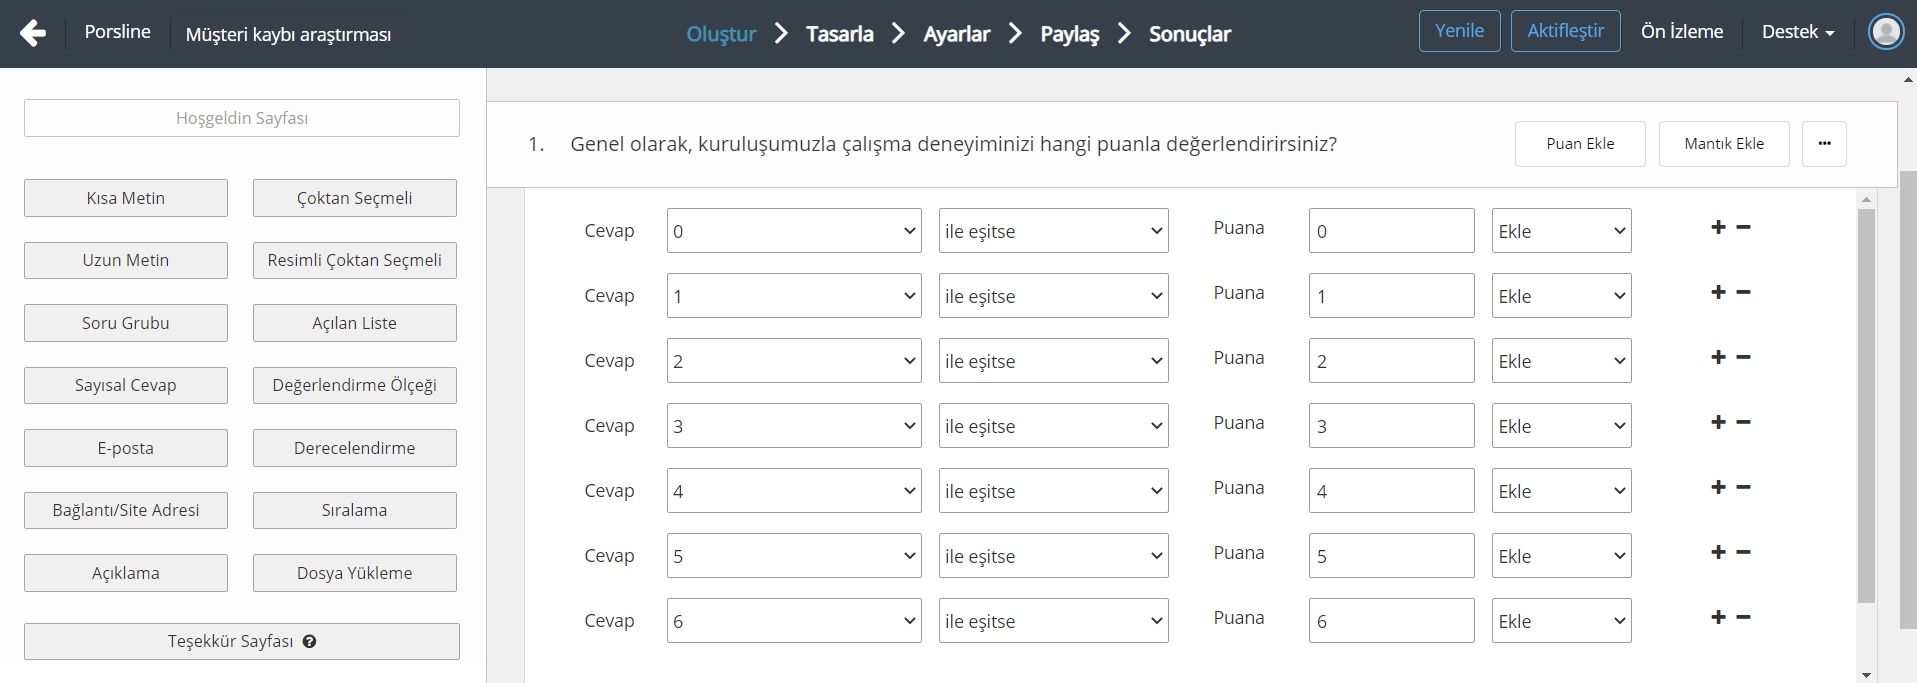The image size is (1917, 683).
Task: Add a Derecelendirme question
Action: (355, 448)
